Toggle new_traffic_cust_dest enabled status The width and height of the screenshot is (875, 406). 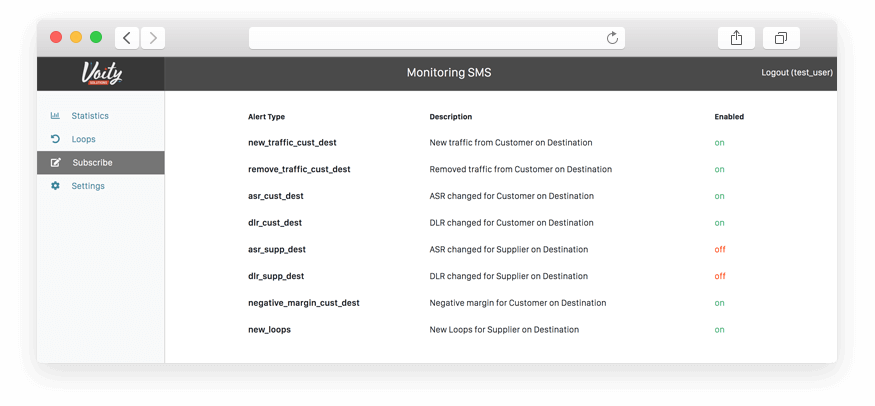click(719, 143)
